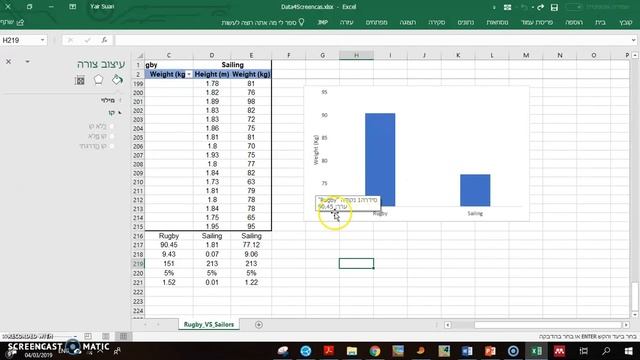Image resolution: width=640 pixels, height=360 pixels.
Task: Open the Name Box dropdown arrow
Action: [42, 40]
